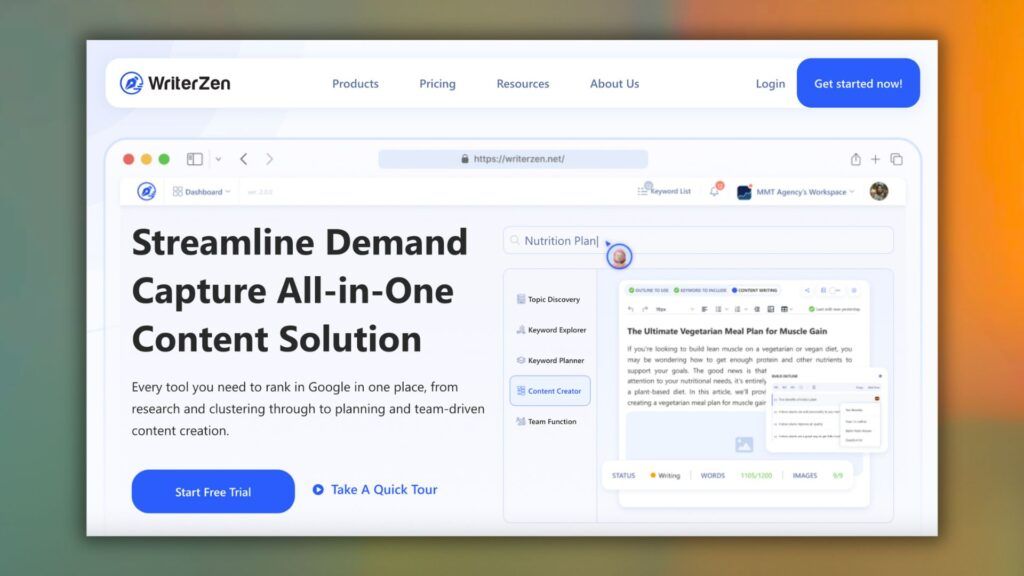Click the insert image toolbar icon
Viewport: 1024px width, 576px height.
point(771,310)
